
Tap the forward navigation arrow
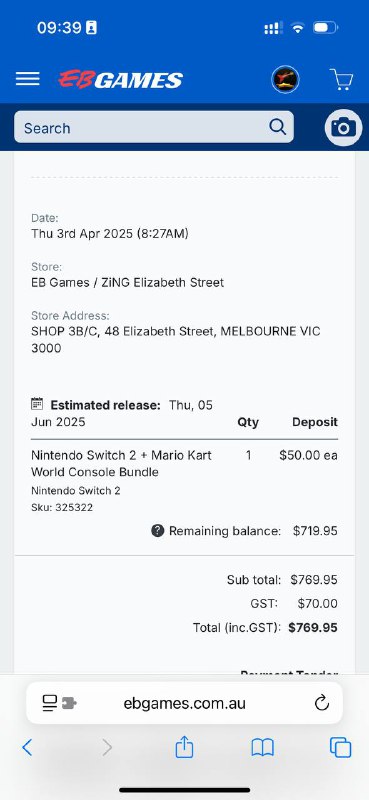pyautogui.click(x=107, y=748)
